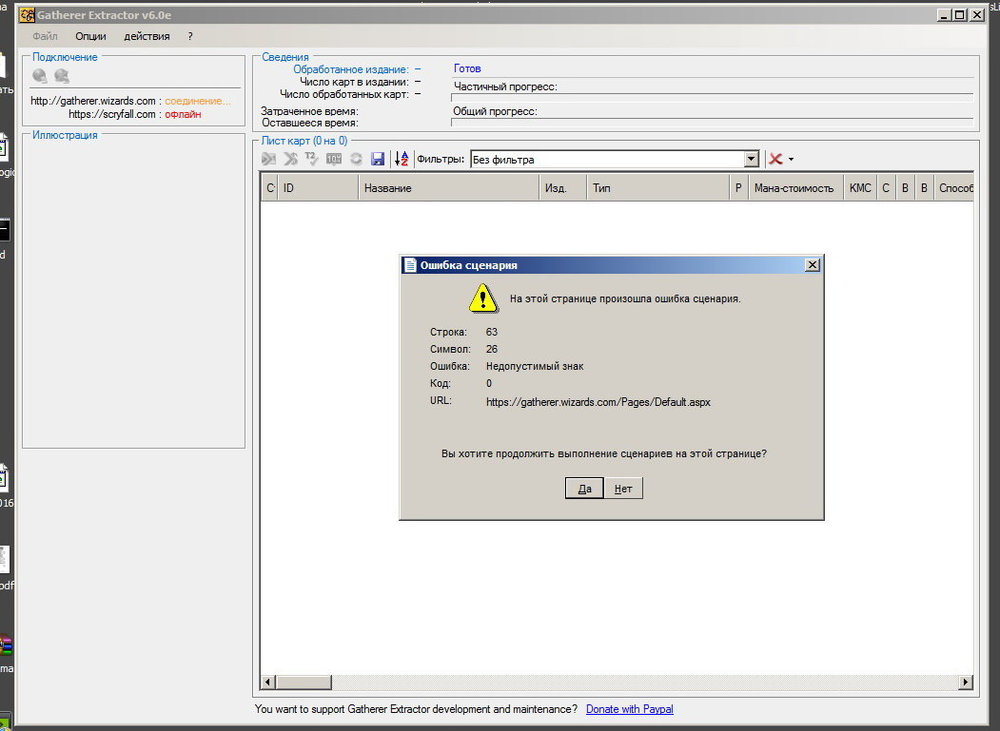This screenshot has width=1000, height=731.
Task: Click the A-Z sort icon
Action: tap(402, 159)
